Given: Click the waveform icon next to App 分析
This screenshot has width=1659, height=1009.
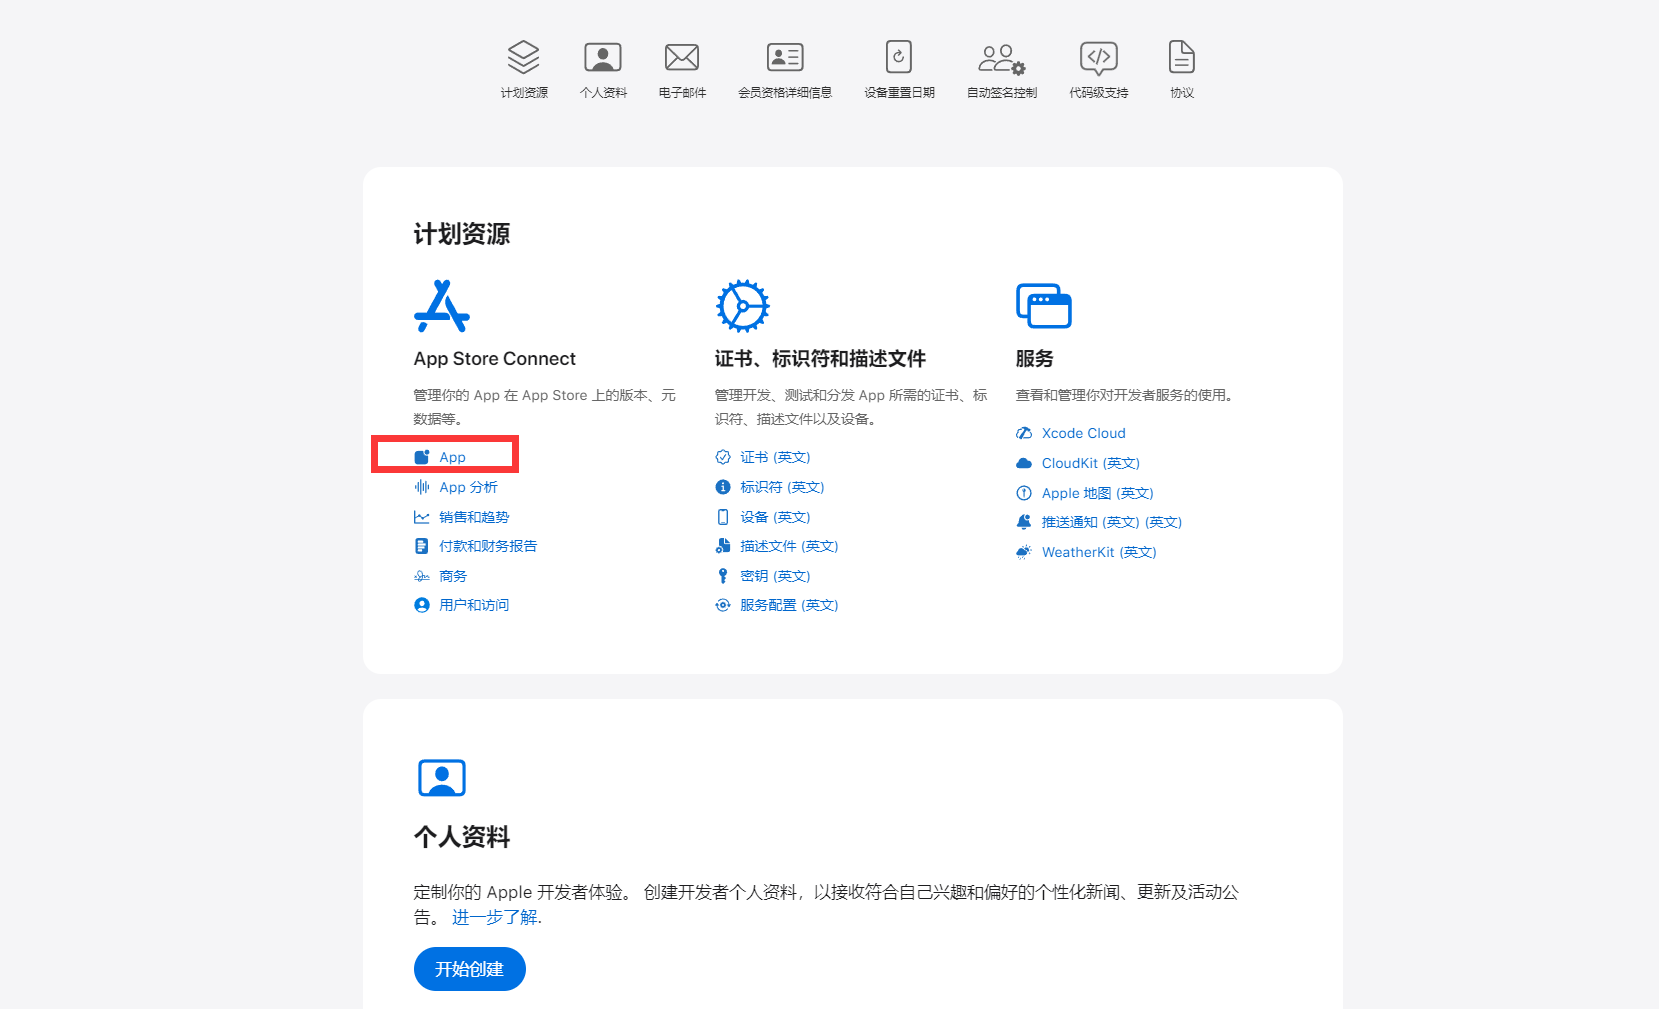Looking at the screenshot, I should click(x=422, y=487).
